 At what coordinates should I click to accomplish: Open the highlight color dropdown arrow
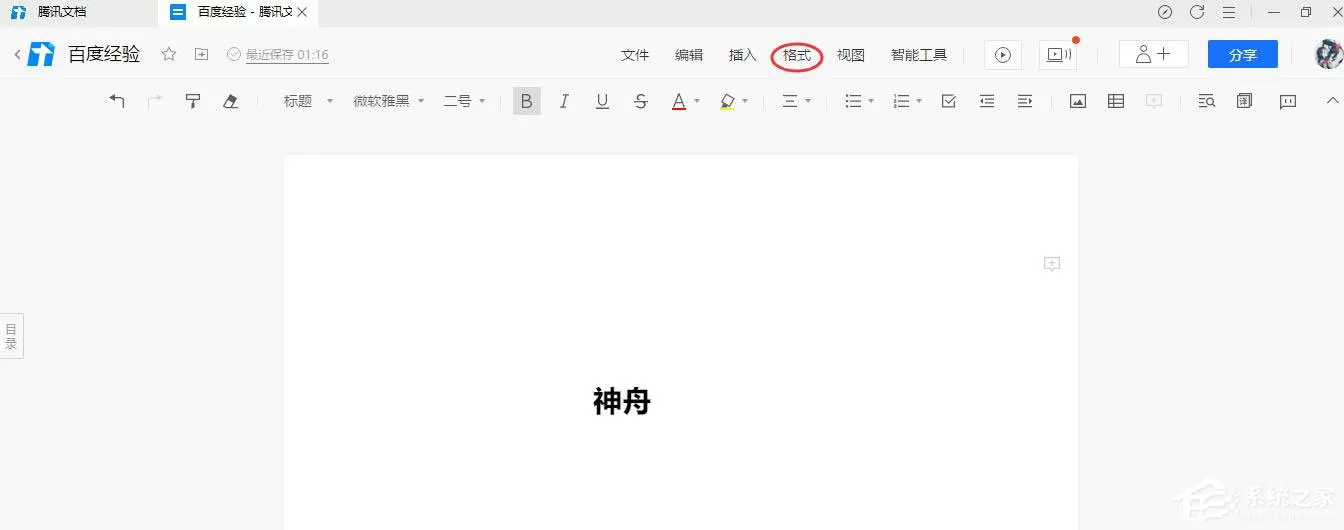point(745,101)
